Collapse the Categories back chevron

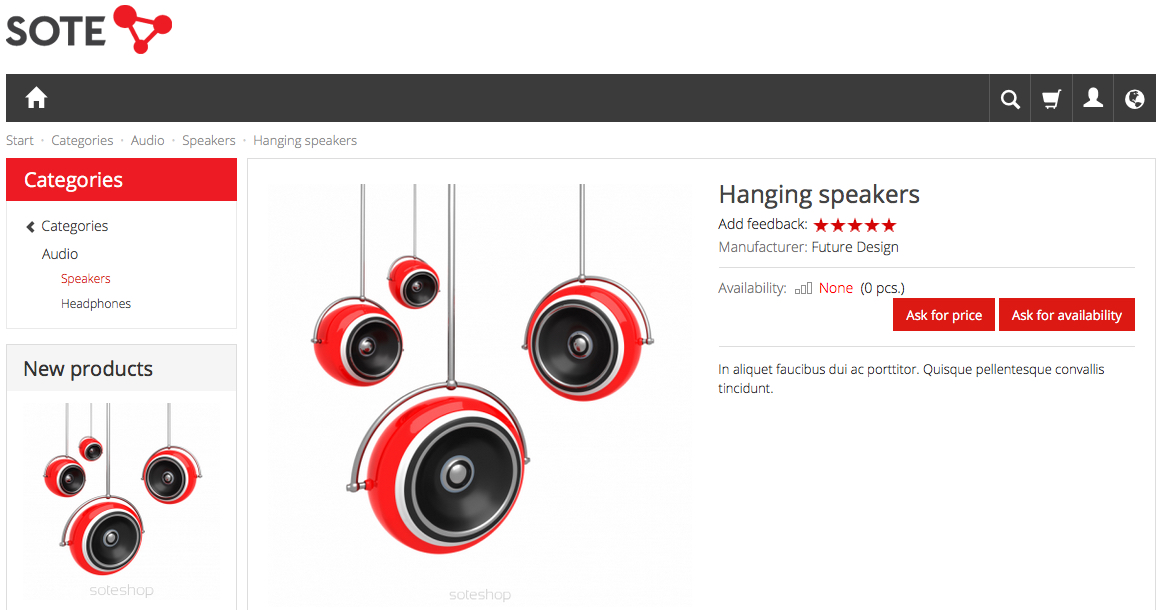[30, 226]
